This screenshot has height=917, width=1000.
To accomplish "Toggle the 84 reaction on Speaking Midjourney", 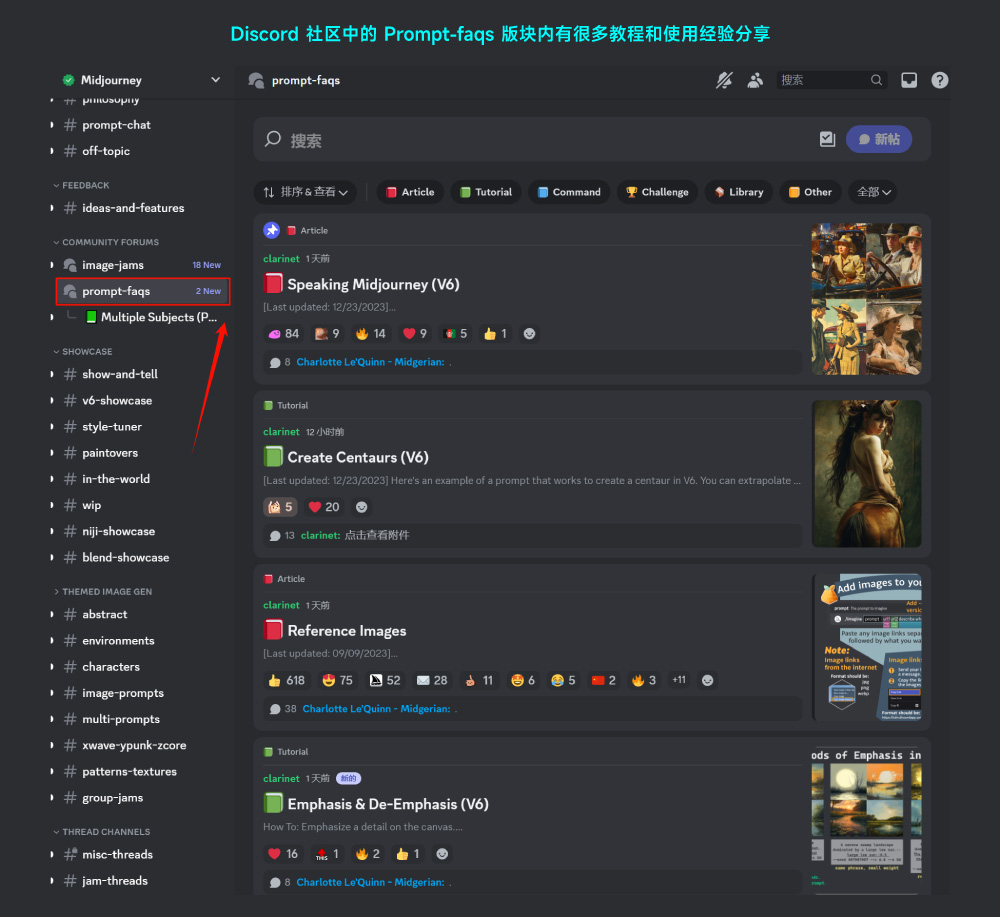I will (x=284, y=334).
